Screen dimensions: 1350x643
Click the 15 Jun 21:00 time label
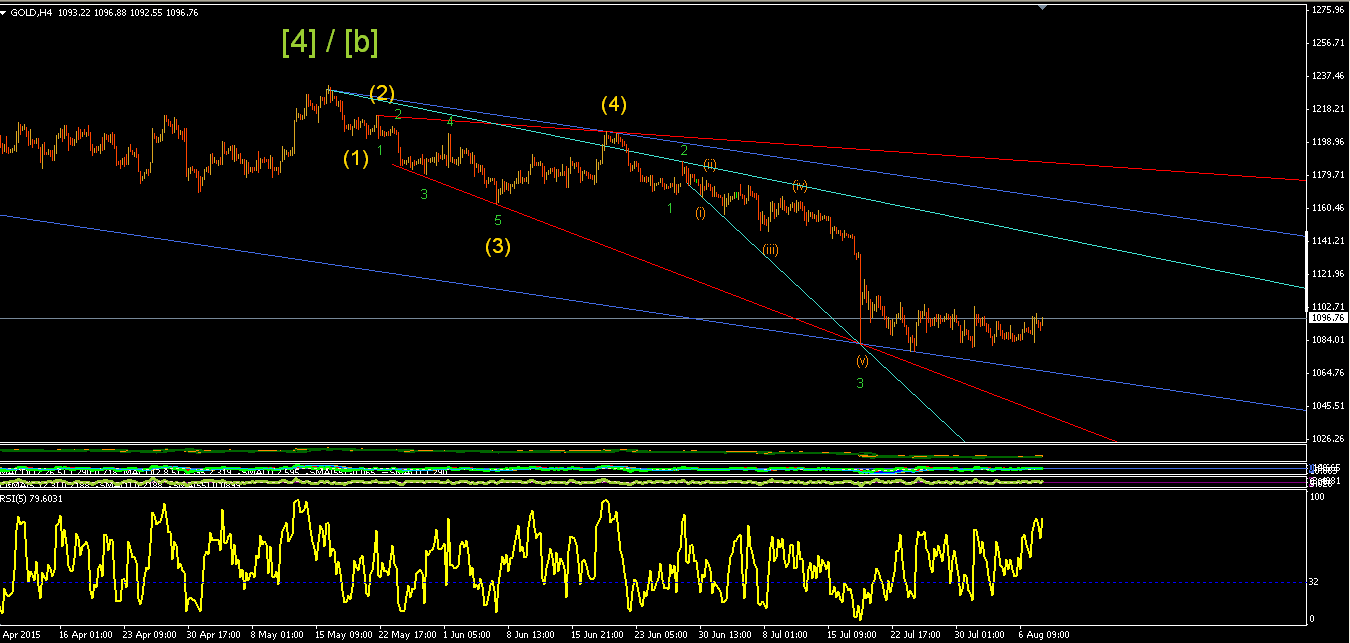[x=597, y=634]
